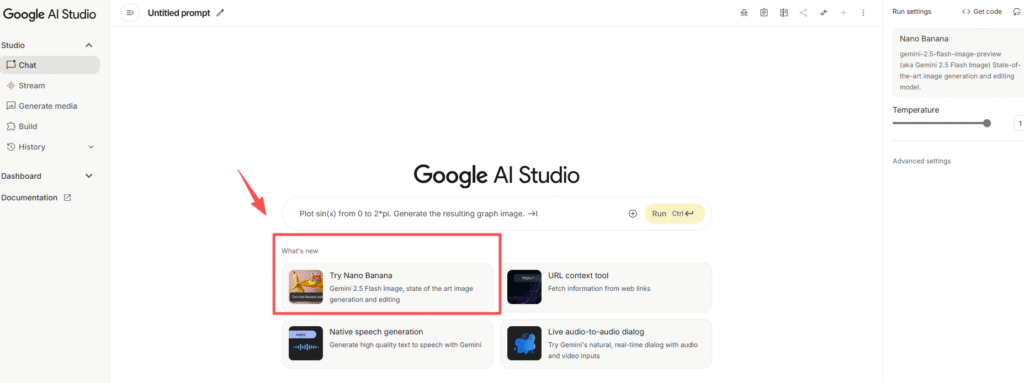1024x383 pixels.
Task: Click the external link icon next to Documentation
Action: 67,197
